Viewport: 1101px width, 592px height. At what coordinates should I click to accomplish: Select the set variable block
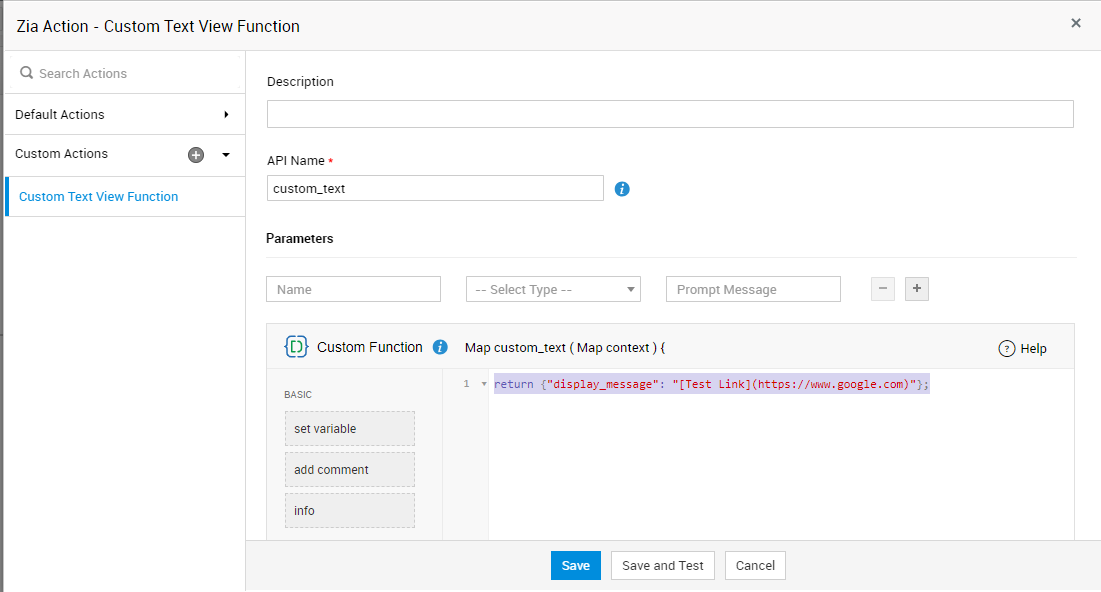349,429
